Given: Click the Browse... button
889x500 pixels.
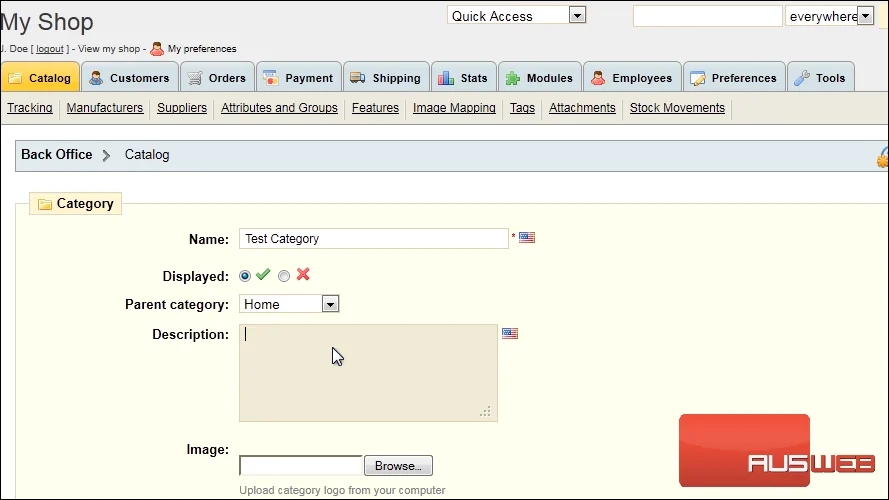Looking at the screenshot, I should (x=399, y=465).
